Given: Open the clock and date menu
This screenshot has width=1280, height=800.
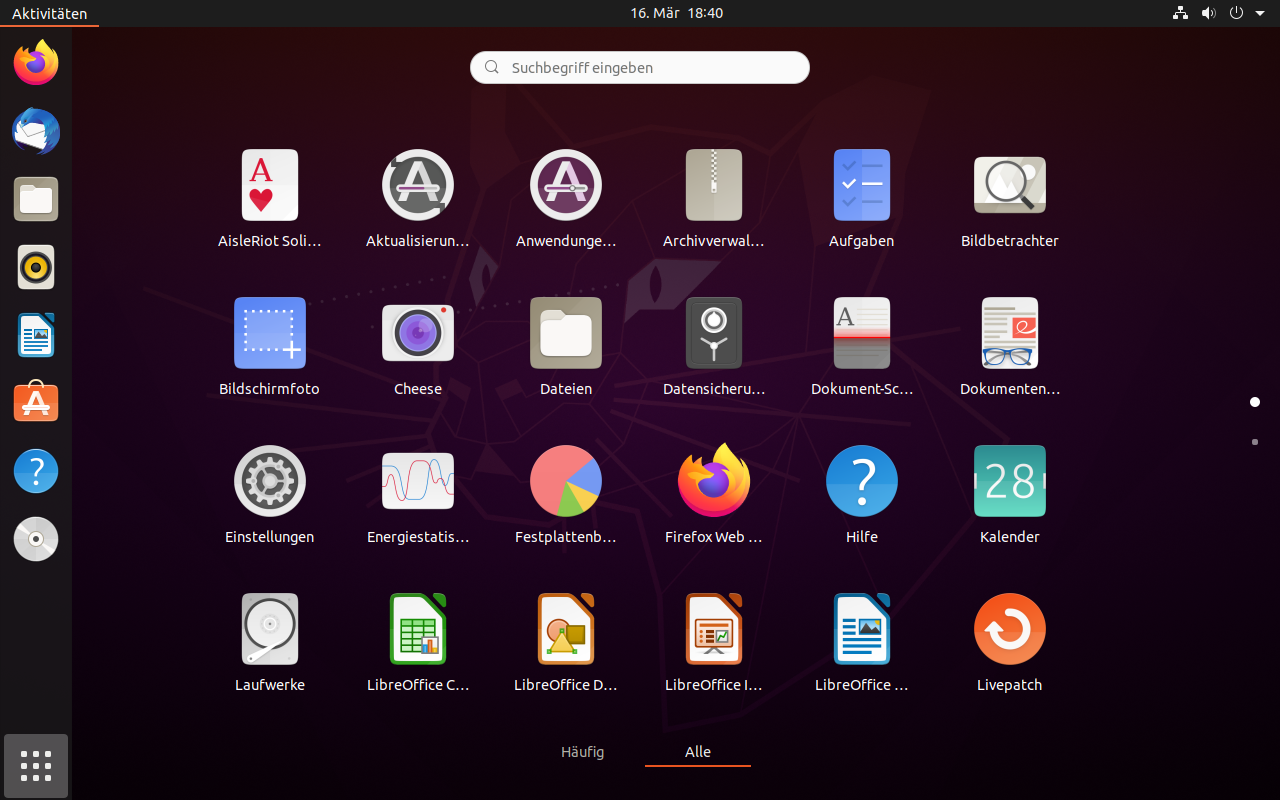Looking at the screenshot, I should [676, 13].
